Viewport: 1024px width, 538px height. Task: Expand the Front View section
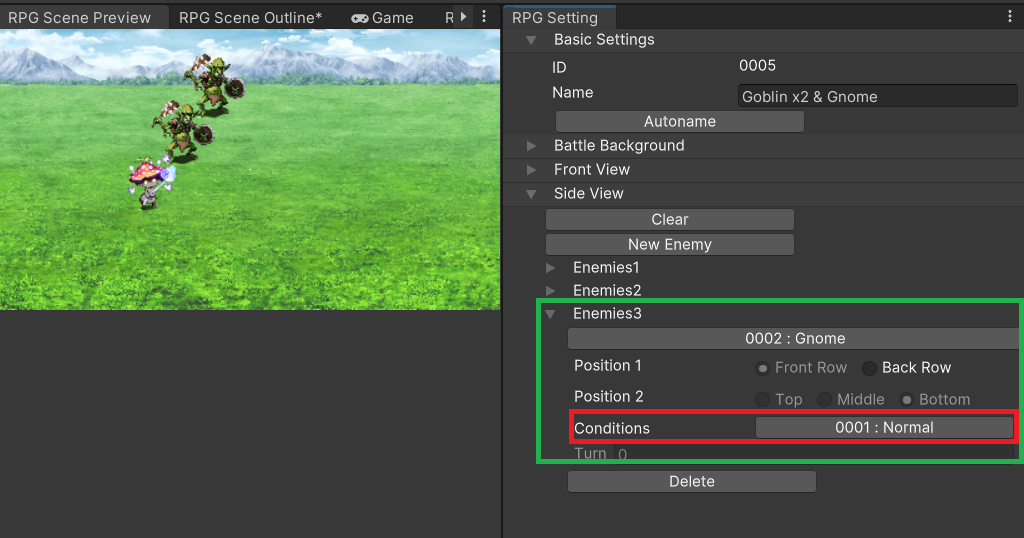point(531,170)
